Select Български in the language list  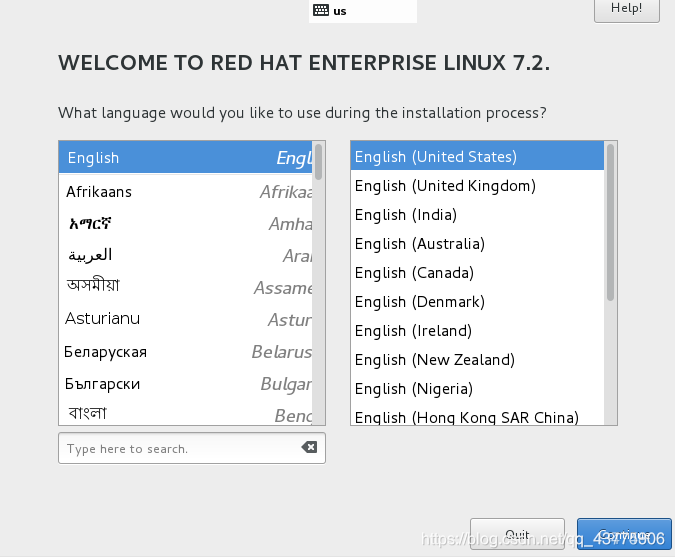pos(186,383)
